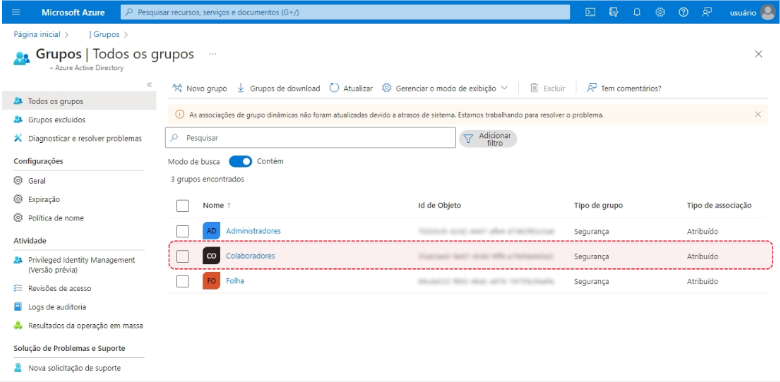Click the CO group avatar
This screenshot has height=382, width=780.
coord(211,256)
